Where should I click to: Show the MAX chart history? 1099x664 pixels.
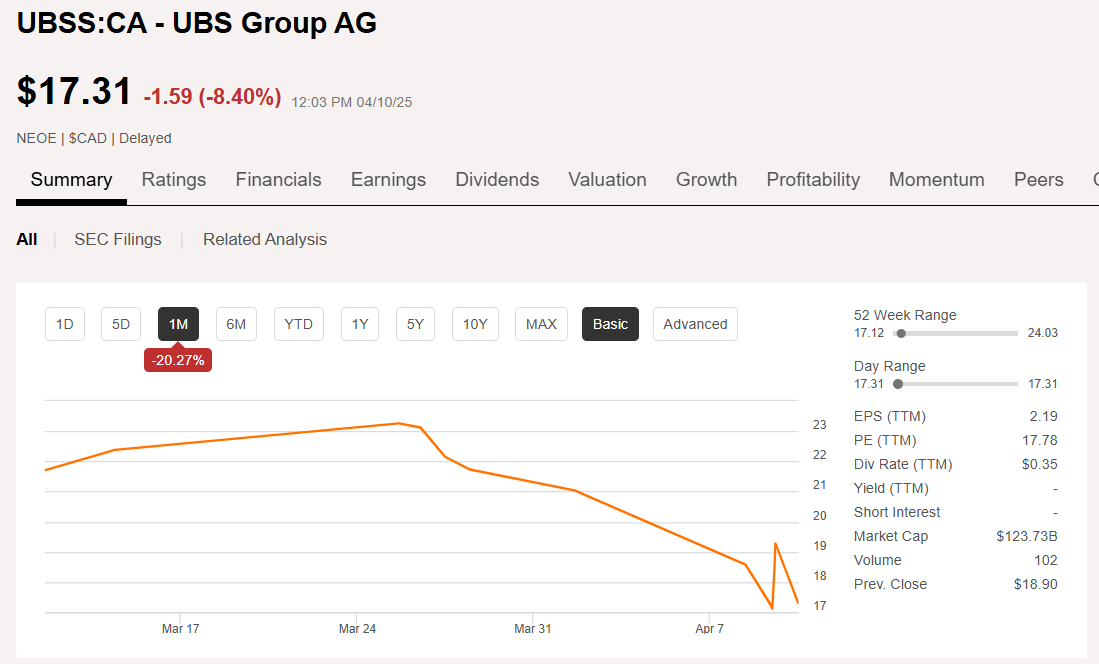point(540,323)
